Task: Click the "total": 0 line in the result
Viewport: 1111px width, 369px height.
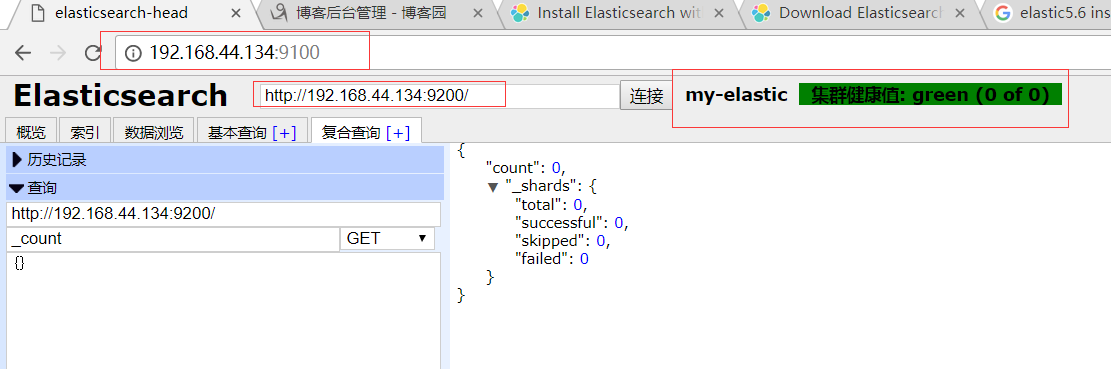Action: click(552, 205)
